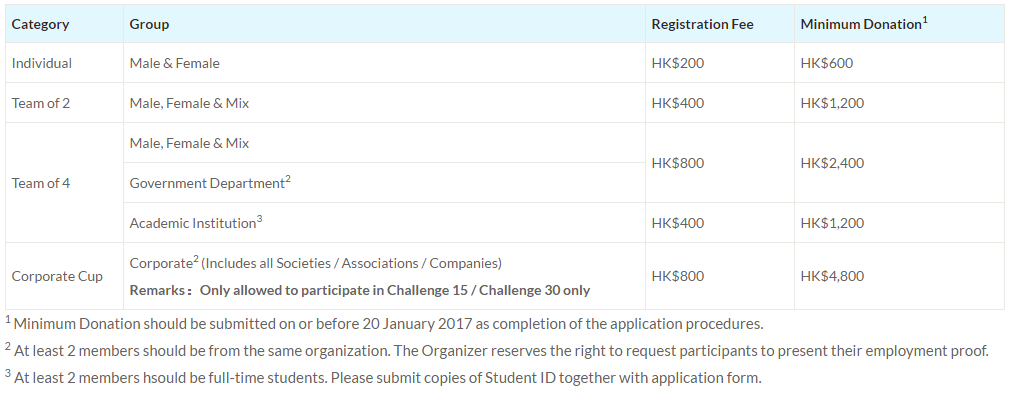This screenshot has height=399, width=1011.
Task: Click the Challenge 15 / Challenge 30 remarks
Action: click(x=360, y=290)
